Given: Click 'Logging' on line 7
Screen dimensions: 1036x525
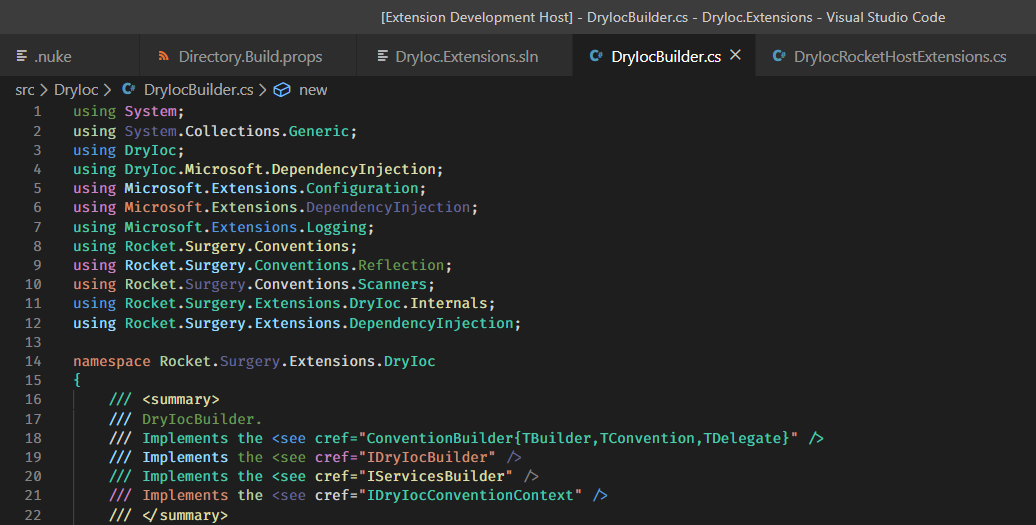Looking at the screenshot, I should pos(336,227).
